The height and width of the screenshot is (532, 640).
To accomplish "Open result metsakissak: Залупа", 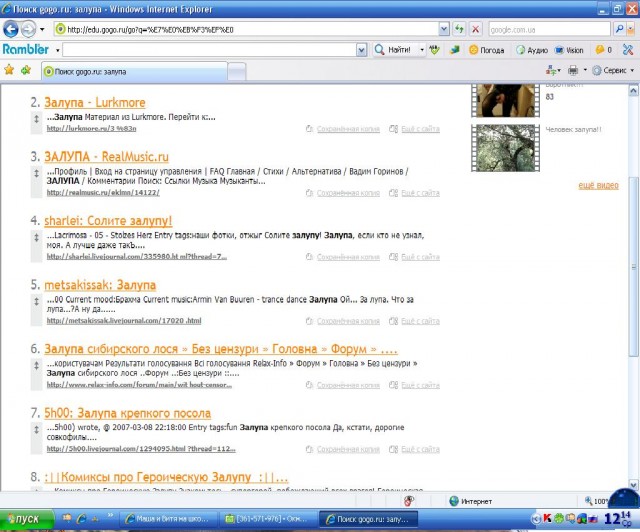I will (x=100, y=285).
